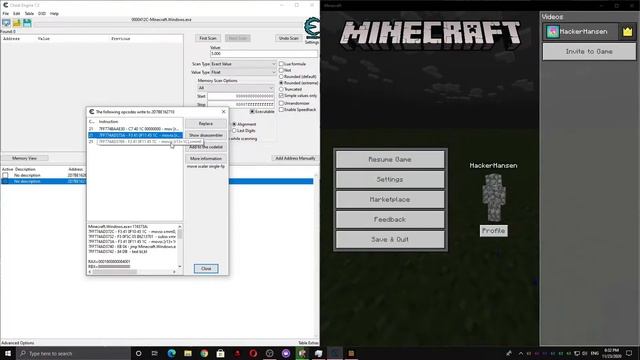Click Save & Quit in Minecraft
Image resolution: width=640 pixels, height=360 pixels.
coord(390,240)
